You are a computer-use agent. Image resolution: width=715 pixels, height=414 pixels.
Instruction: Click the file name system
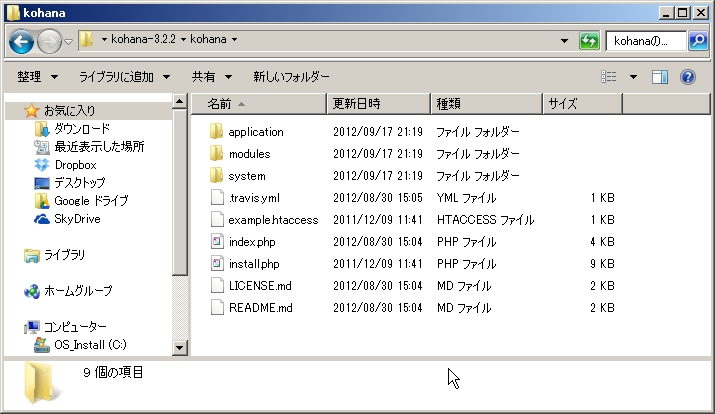click(247, 176)
